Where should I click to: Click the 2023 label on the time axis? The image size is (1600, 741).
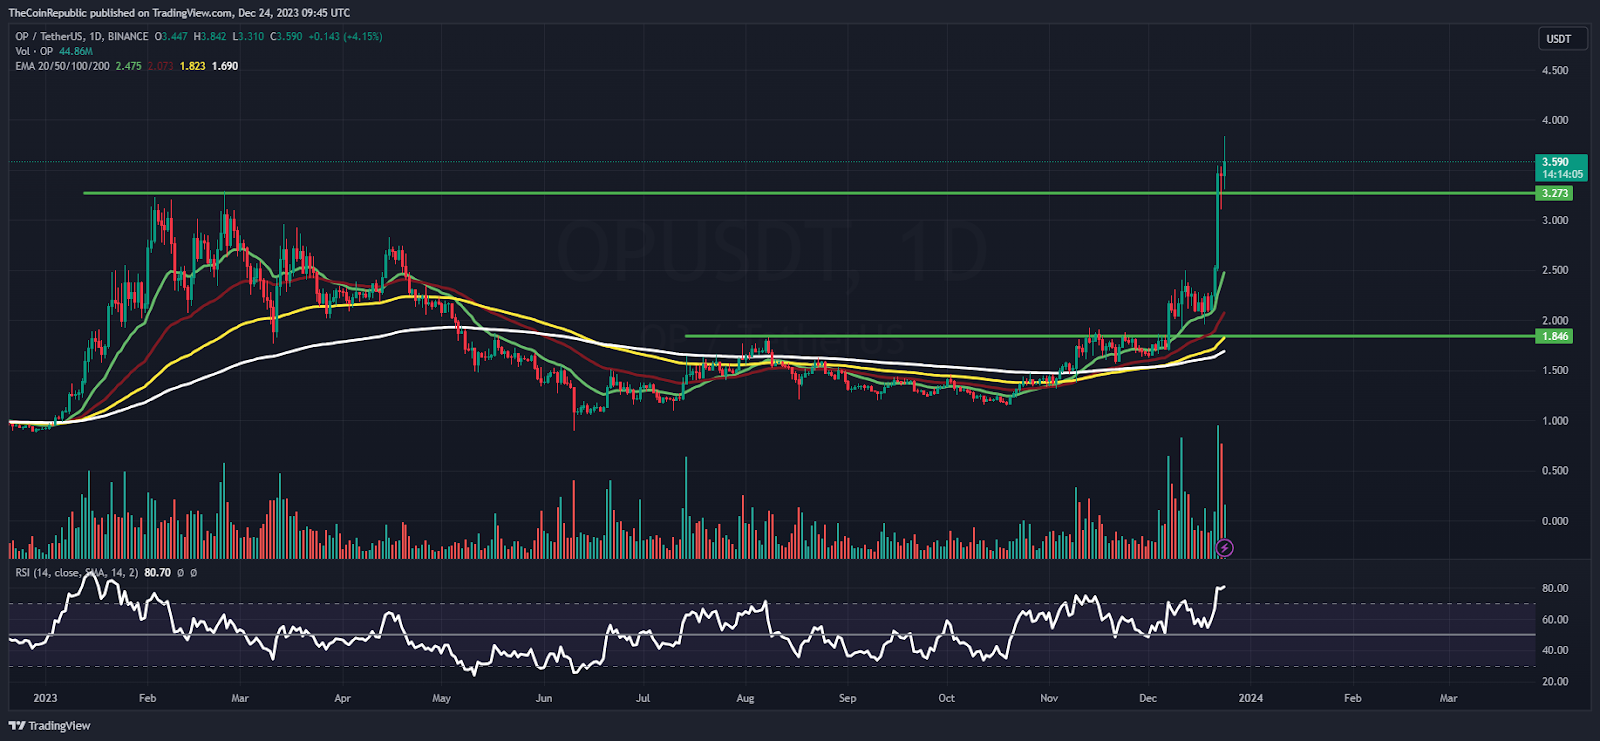pyautogui.click(x=45, y=698)
